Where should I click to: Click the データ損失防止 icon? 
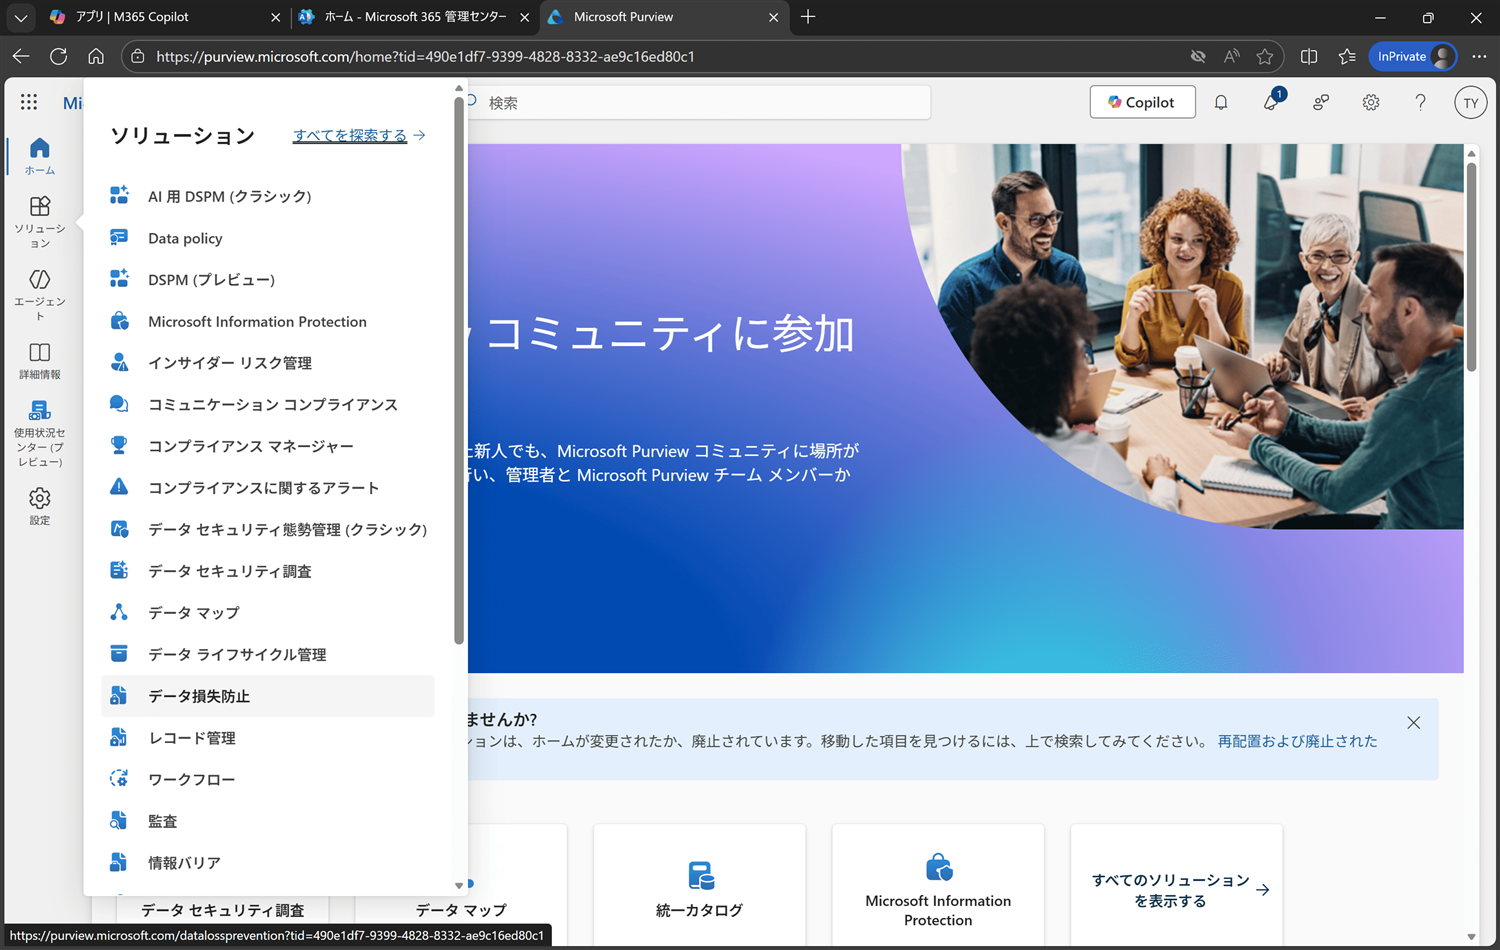tap(119, 696)
